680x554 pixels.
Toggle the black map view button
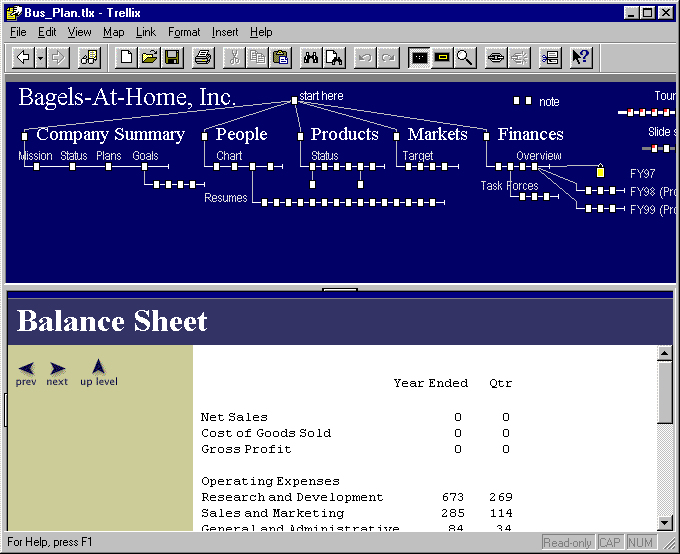tap(419, 58)
